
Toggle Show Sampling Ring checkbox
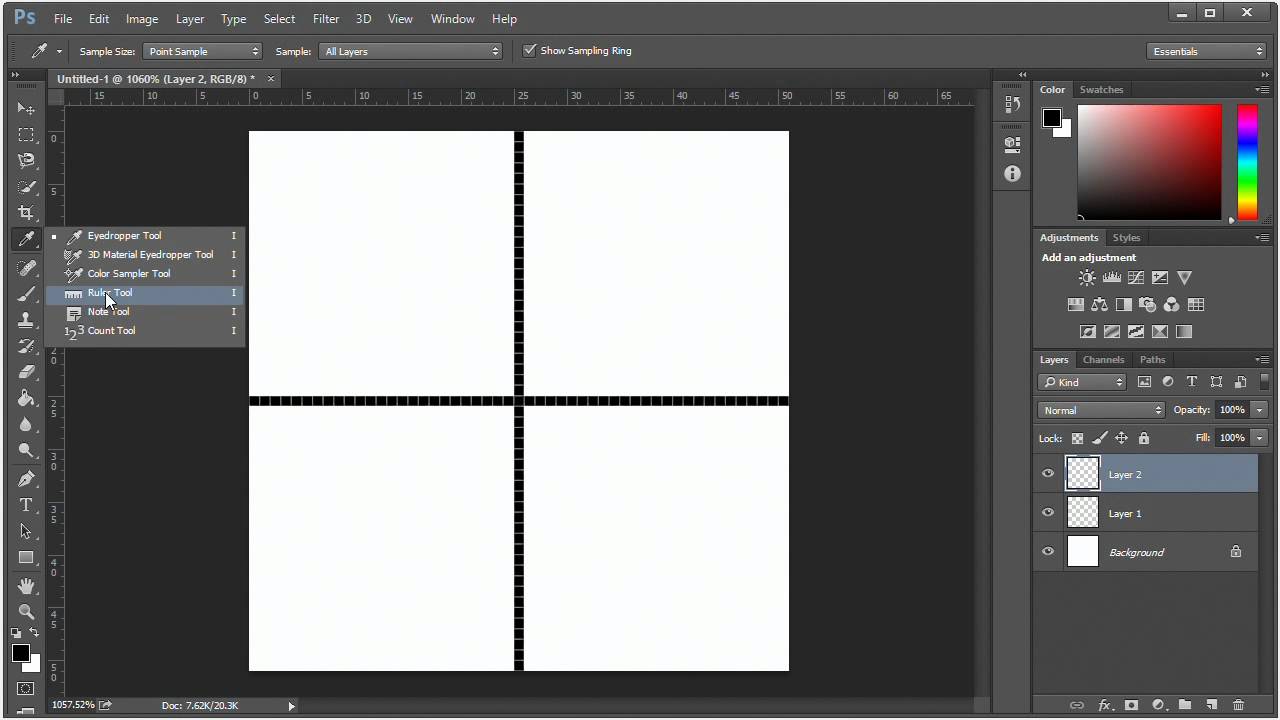530,50
